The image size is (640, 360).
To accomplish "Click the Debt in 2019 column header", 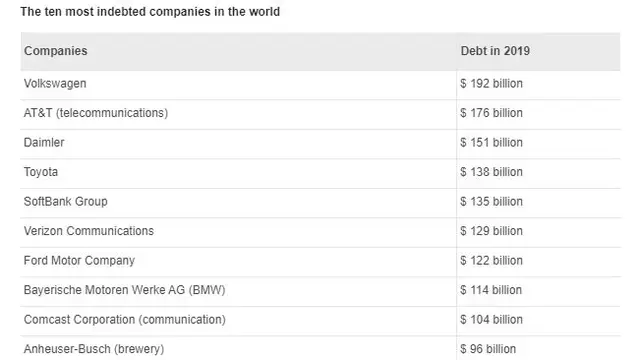I will click(x=495, y=51).
